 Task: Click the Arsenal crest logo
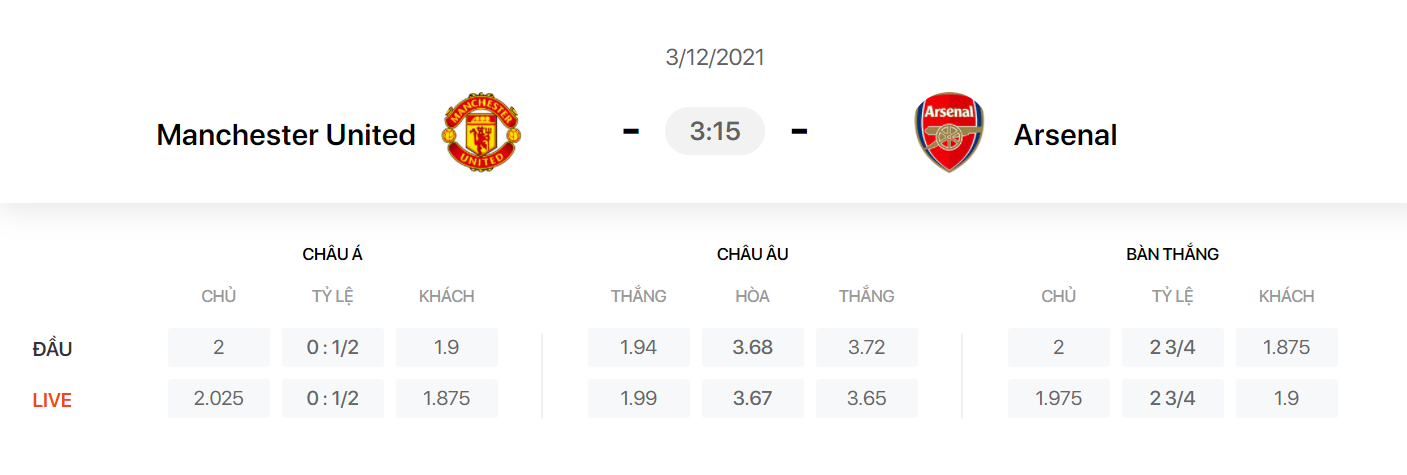949,133
